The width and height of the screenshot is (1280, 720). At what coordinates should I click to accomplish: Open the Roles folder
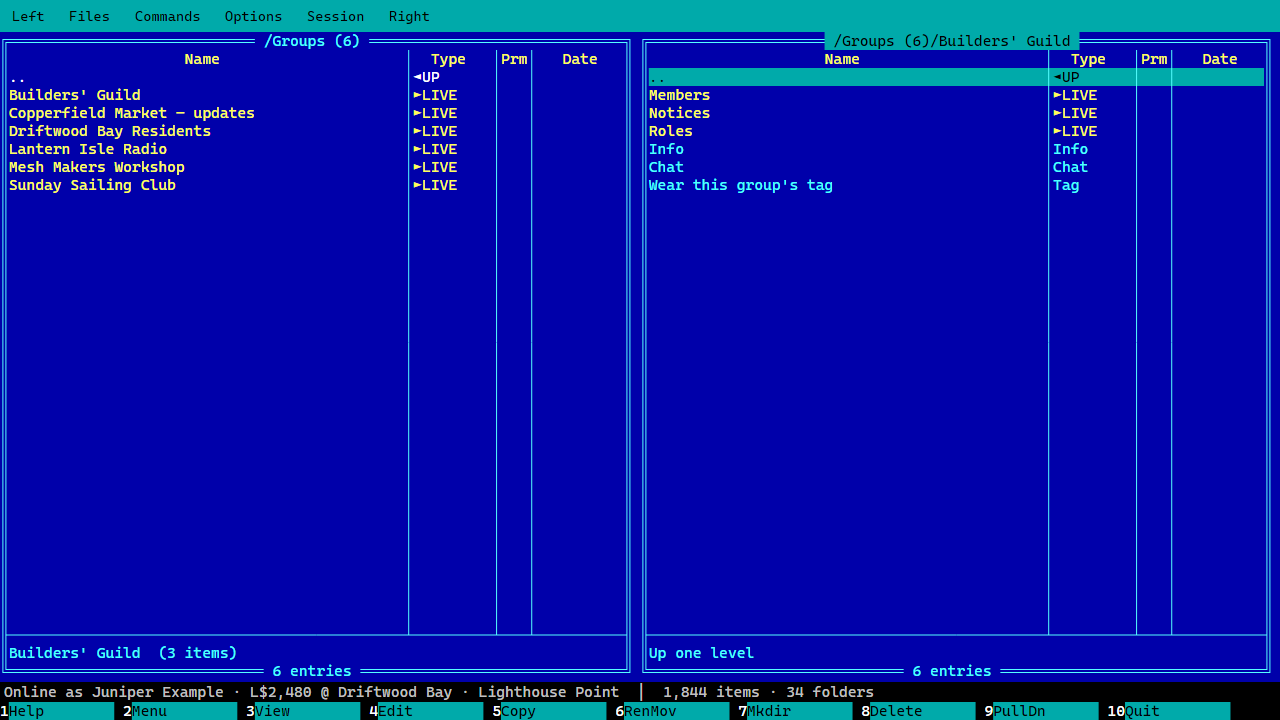956,131
